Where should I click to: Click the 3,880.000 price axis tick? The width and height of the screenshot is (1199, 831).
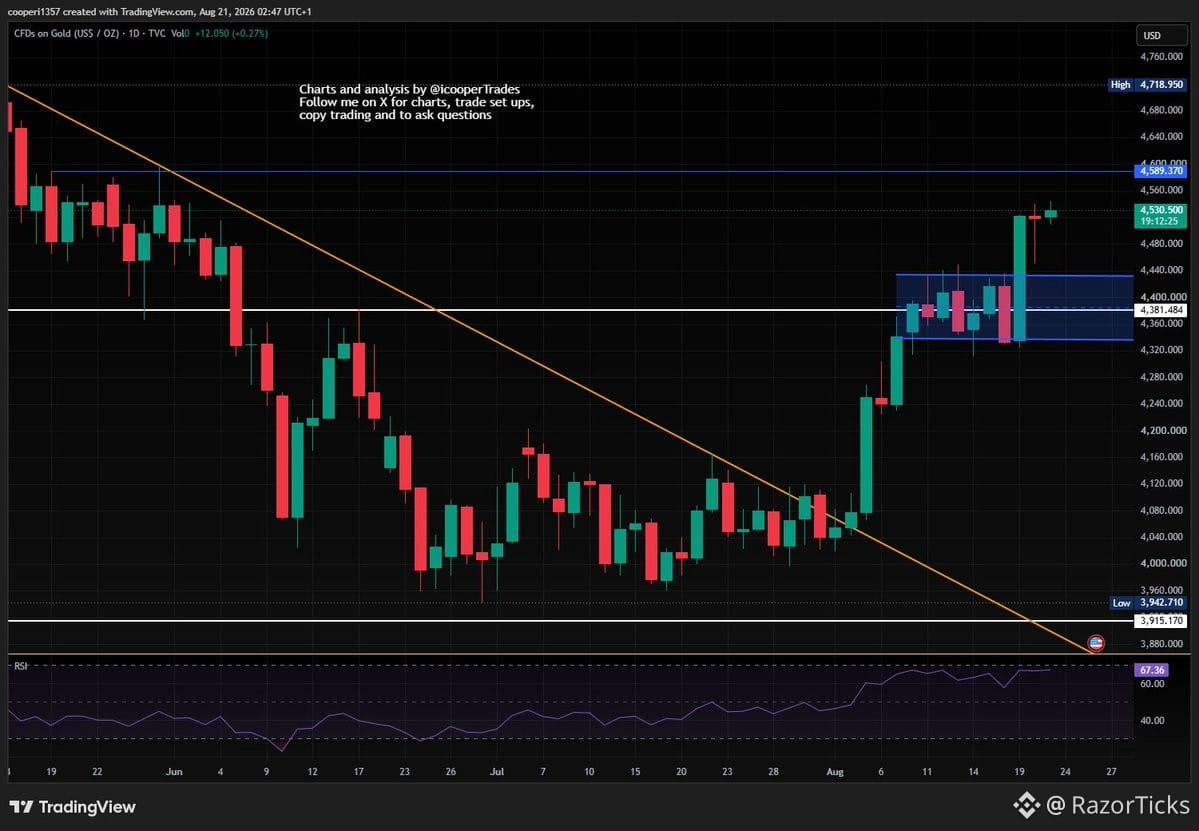point(1162,644)
